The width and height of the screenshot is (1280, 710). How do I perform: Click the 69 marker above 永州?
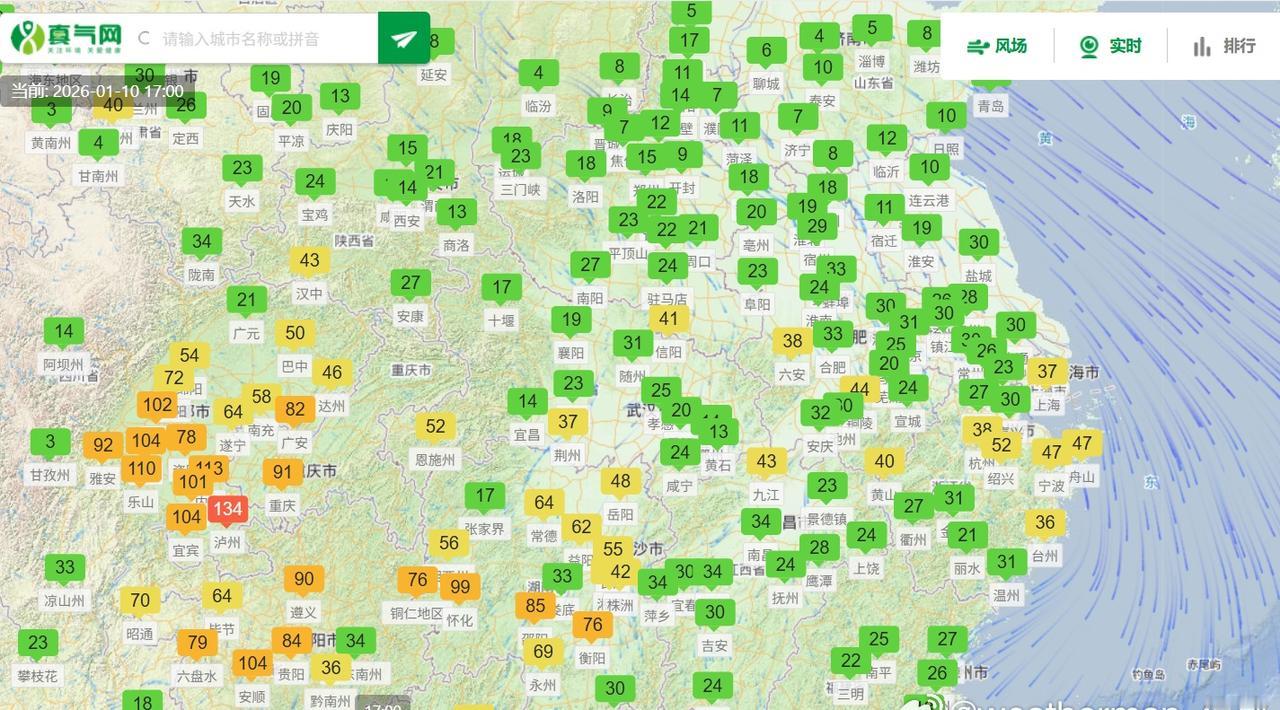[543, 653]
